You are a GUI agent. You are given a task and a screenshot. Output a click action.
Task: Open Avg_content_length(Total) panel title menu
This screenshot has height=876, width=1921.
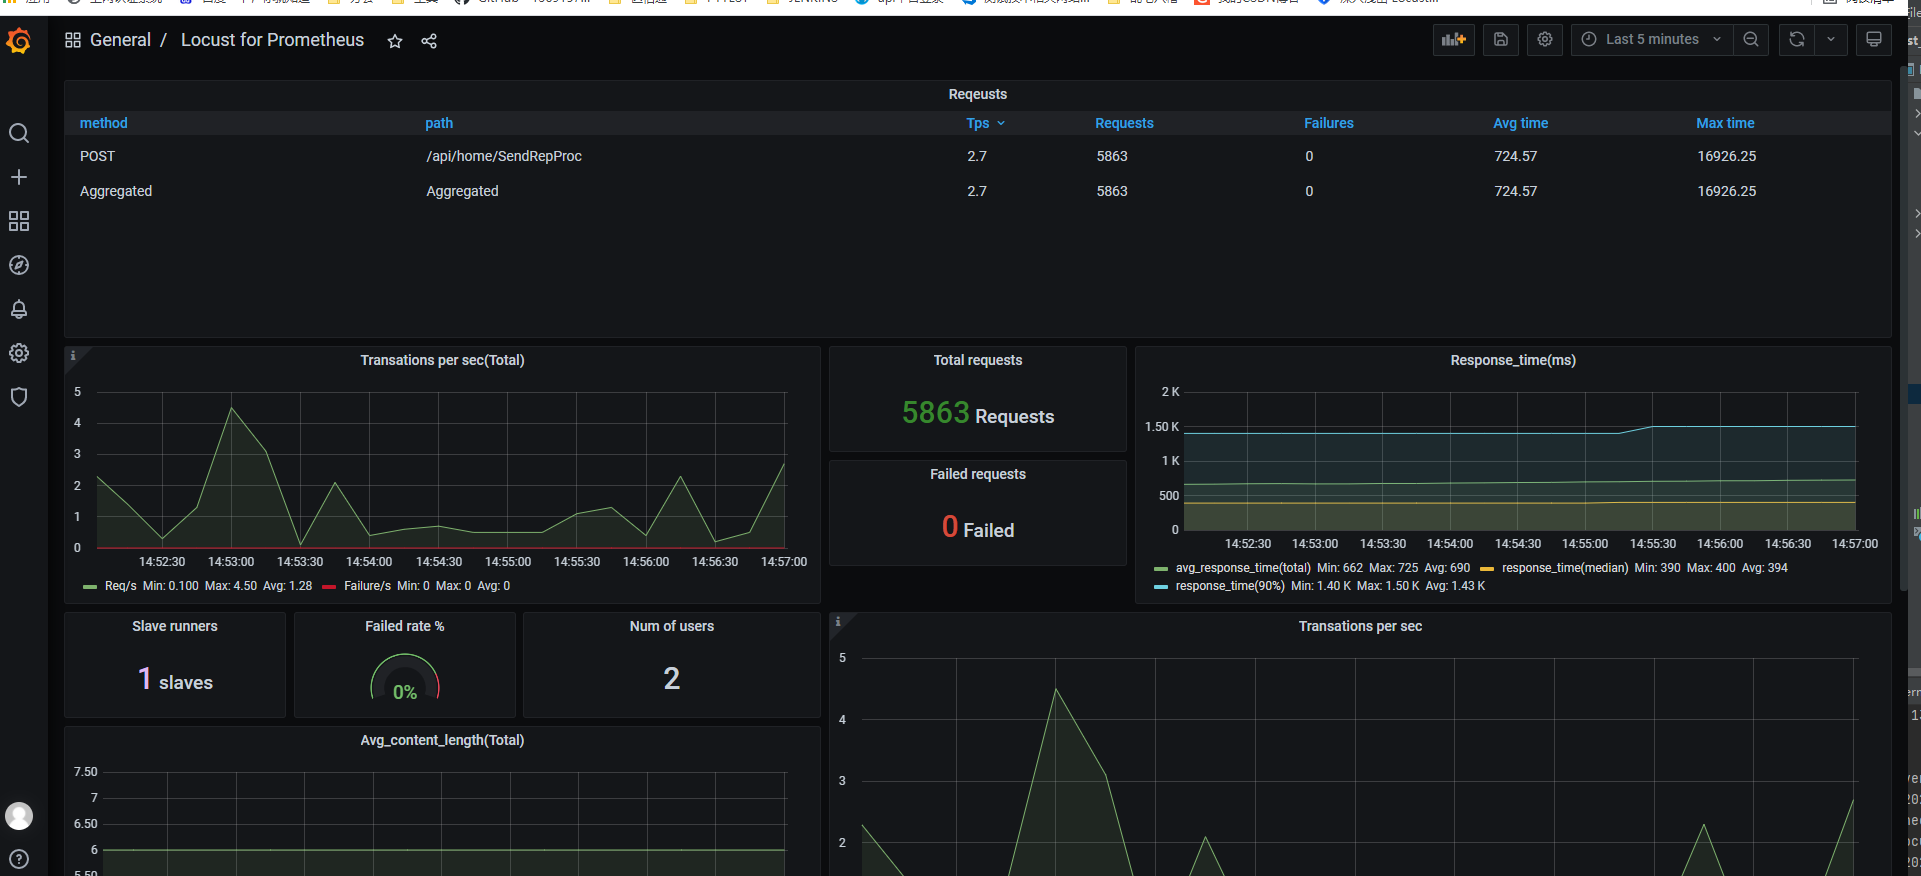pyautogui.click(x=442, y=740)
